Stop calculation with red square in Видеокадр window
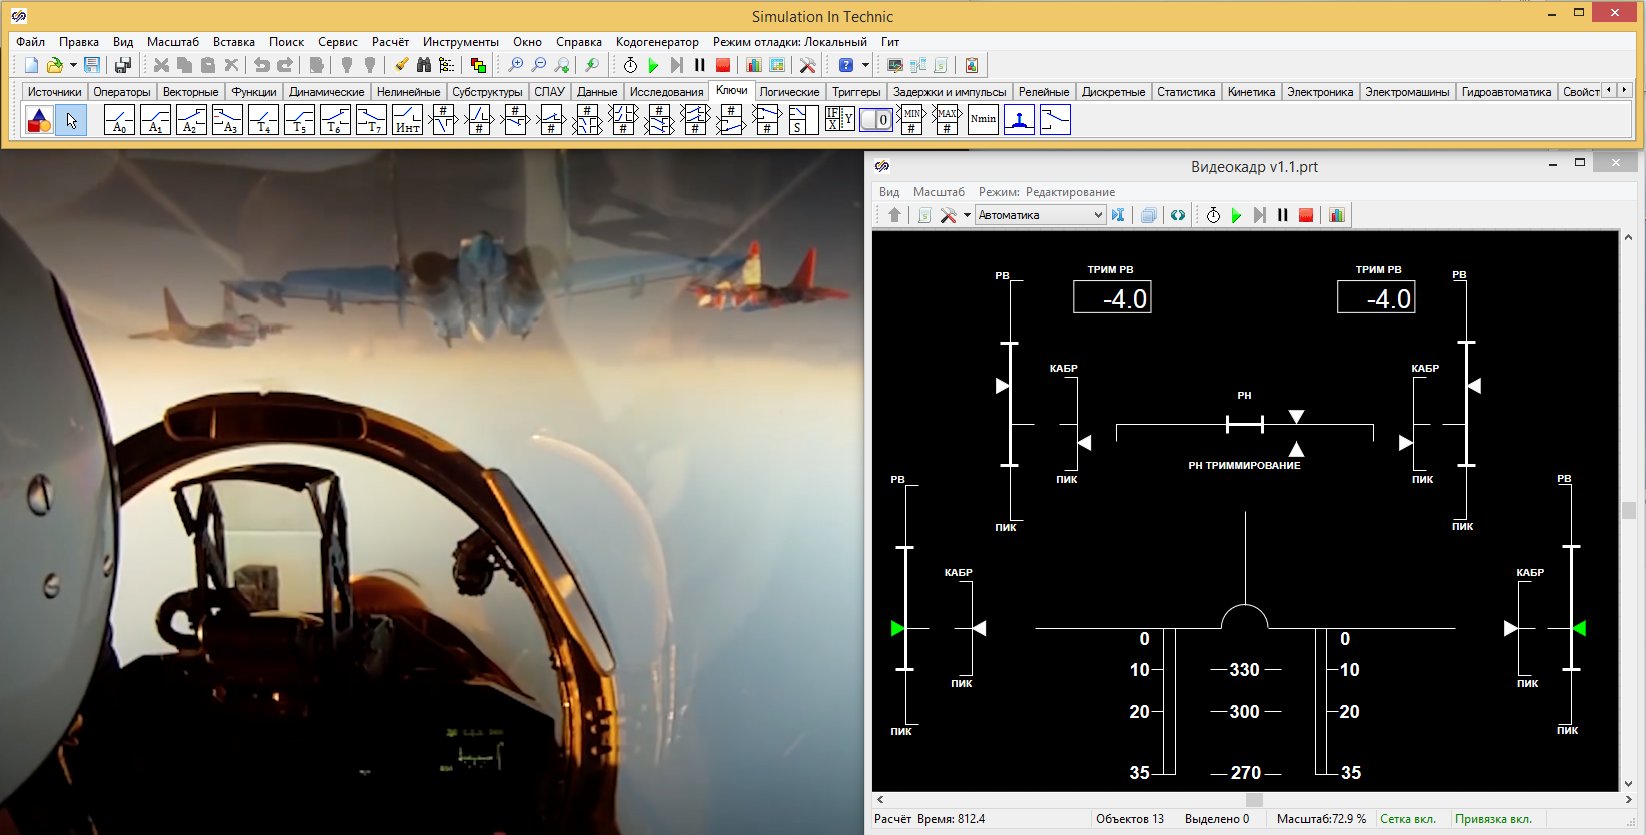The height and width of the screenshot is (835, 1646). click(1306, 215)
